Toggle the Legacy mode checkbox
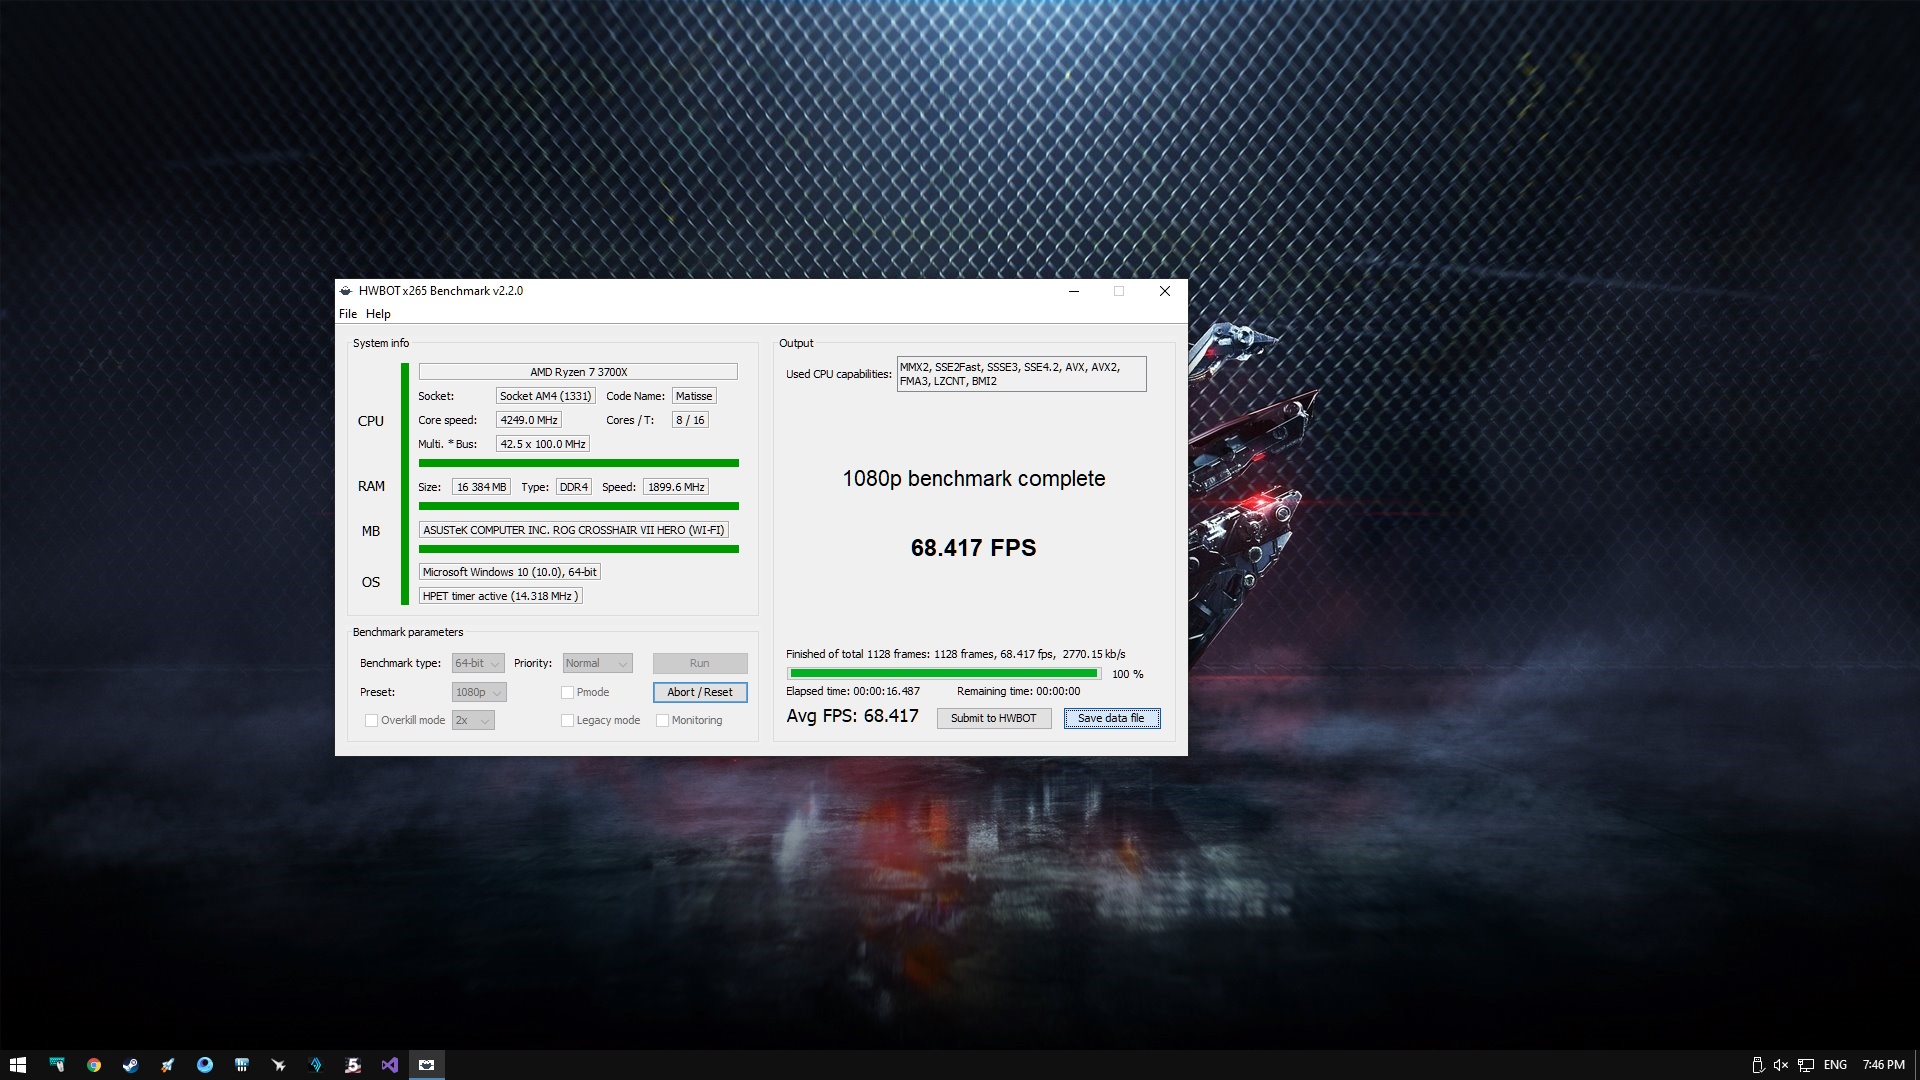 (568, 720)
